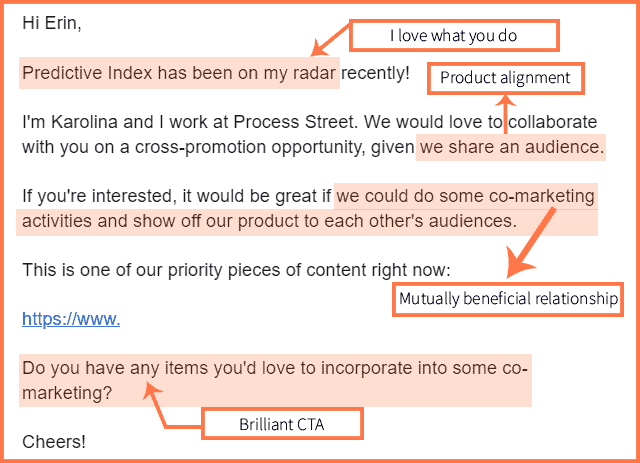Click the "Mutually beneficial relationship" label
Viewport: 640px width, 463px height.
pos(508,298)
